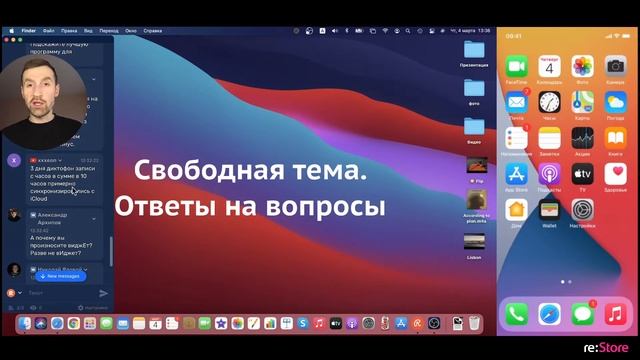Image resolution: width=640 pixels, height=360 pixels.
Task: Open Reminders on the iPhone home screen
Action: [516, 138]
